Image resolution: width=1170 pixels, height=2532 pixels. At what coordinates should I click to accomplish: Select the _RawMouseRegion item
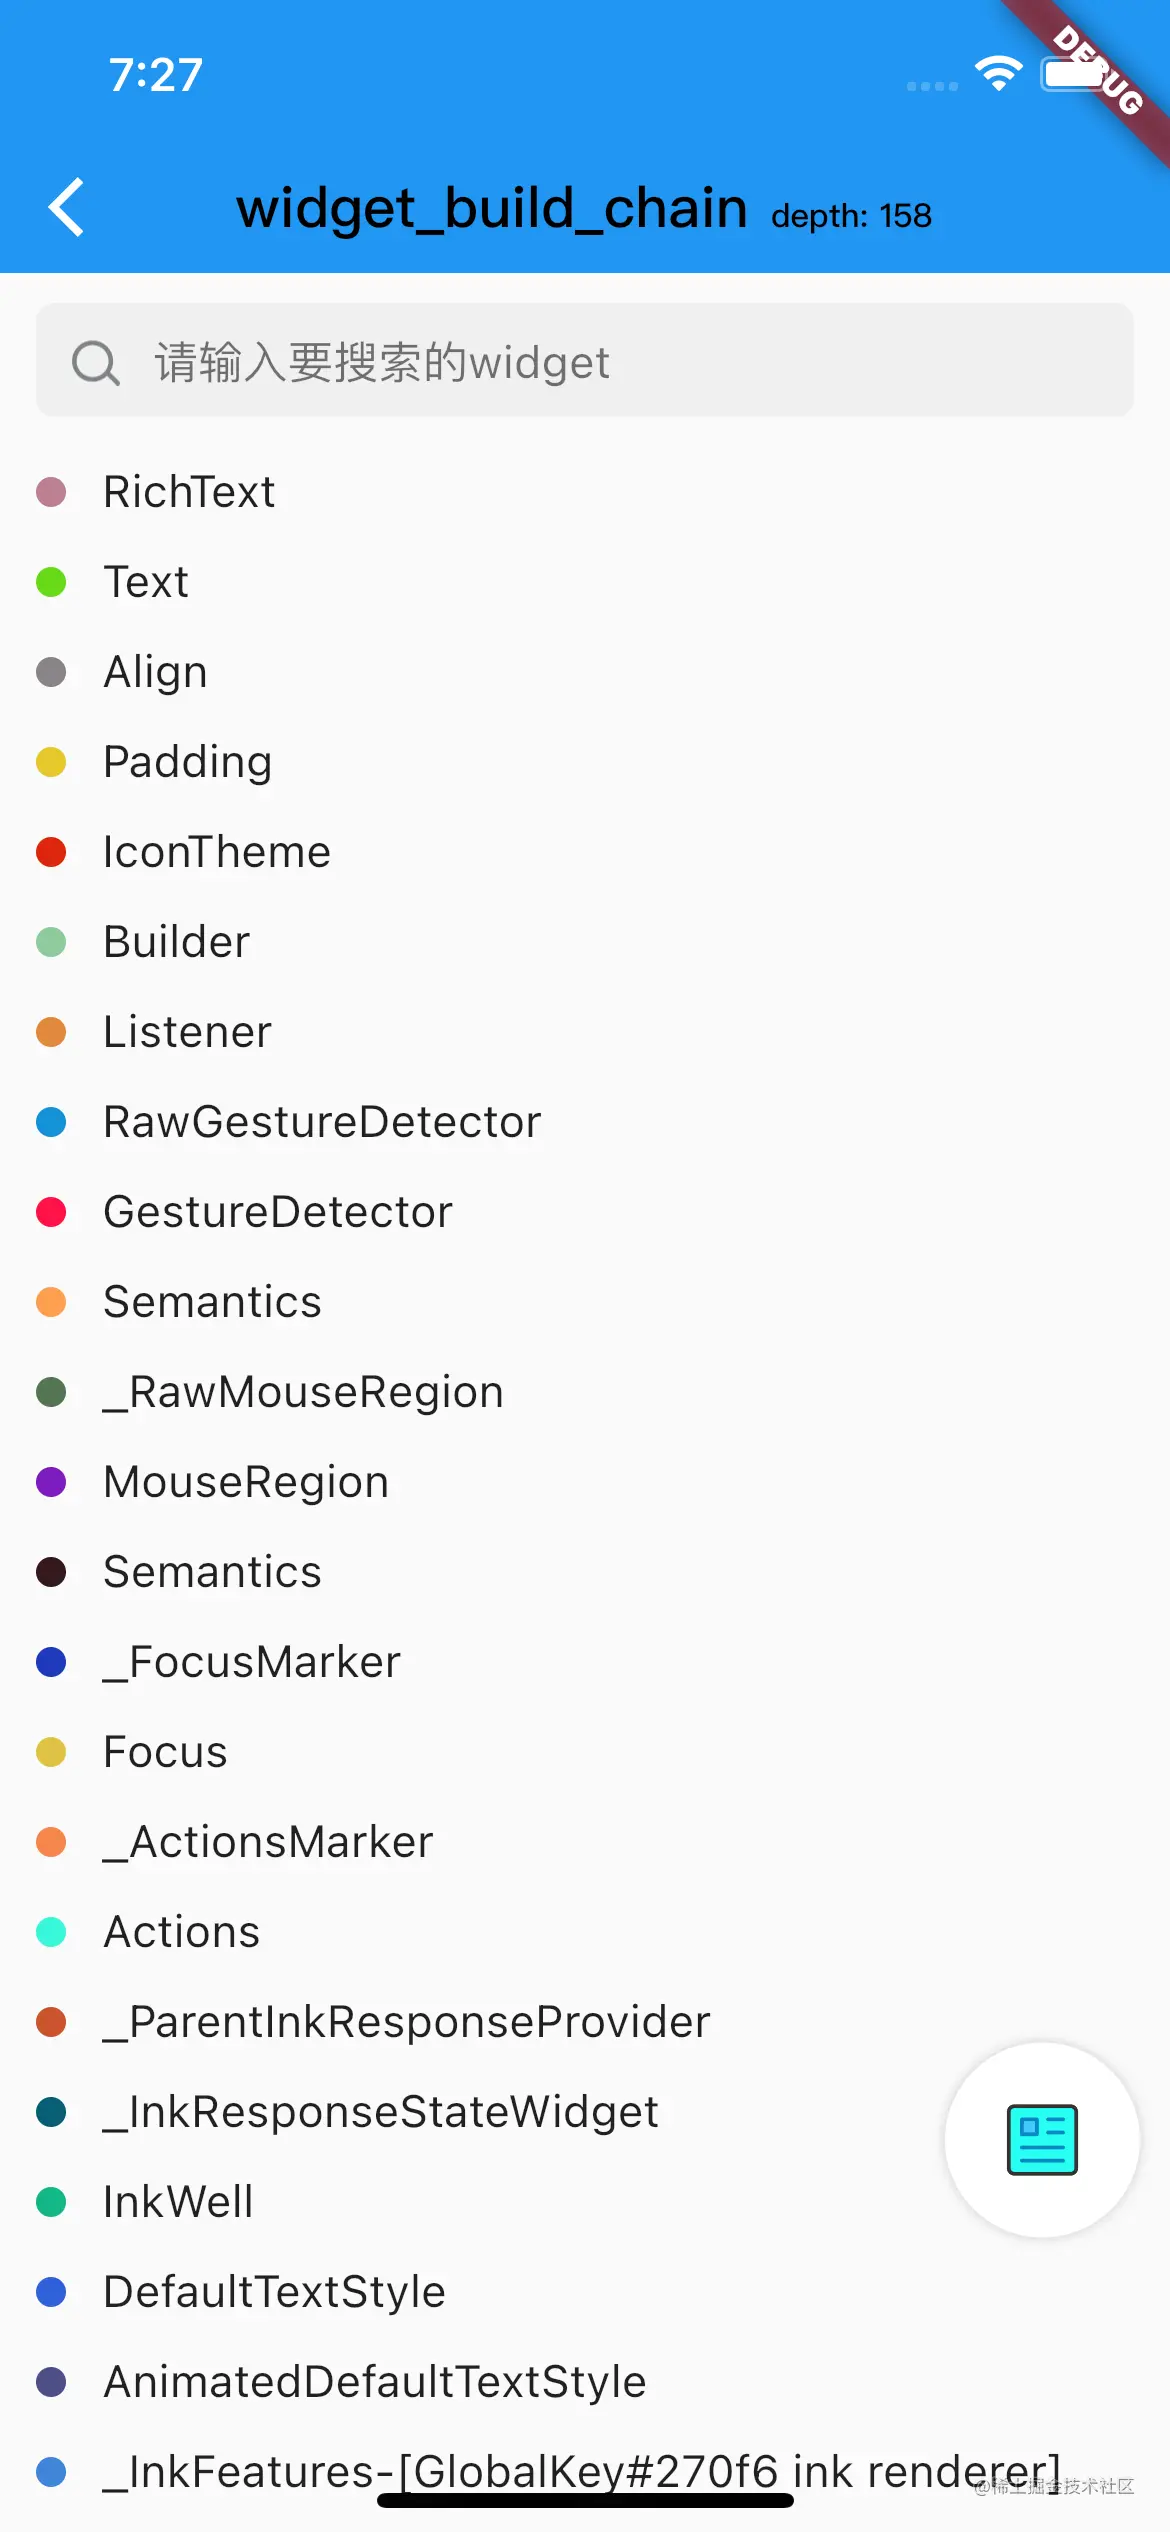coord(303,1392)
